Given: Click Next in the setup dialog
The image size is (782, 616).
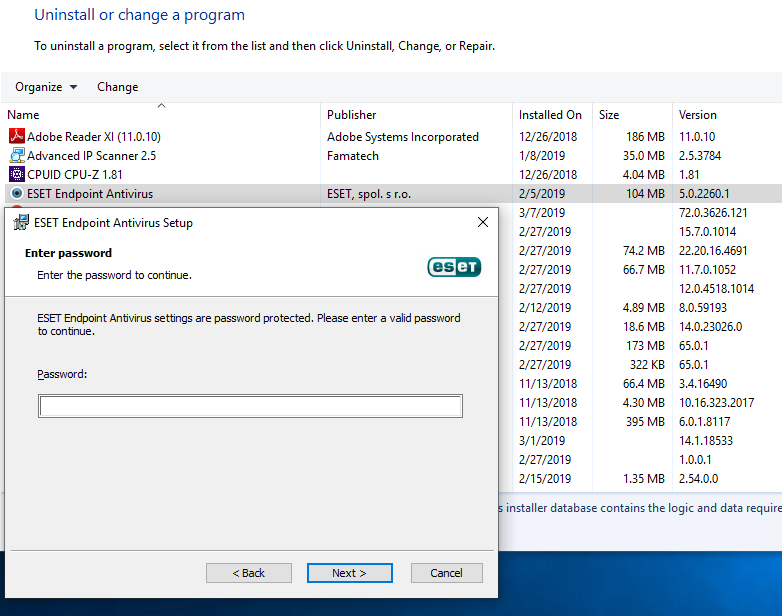Looking at the screenshot, I should 350,573.
